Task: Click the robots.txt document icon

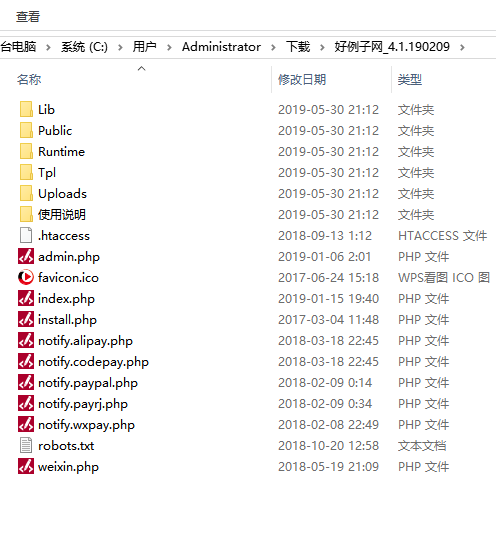Action: point(26,445)
